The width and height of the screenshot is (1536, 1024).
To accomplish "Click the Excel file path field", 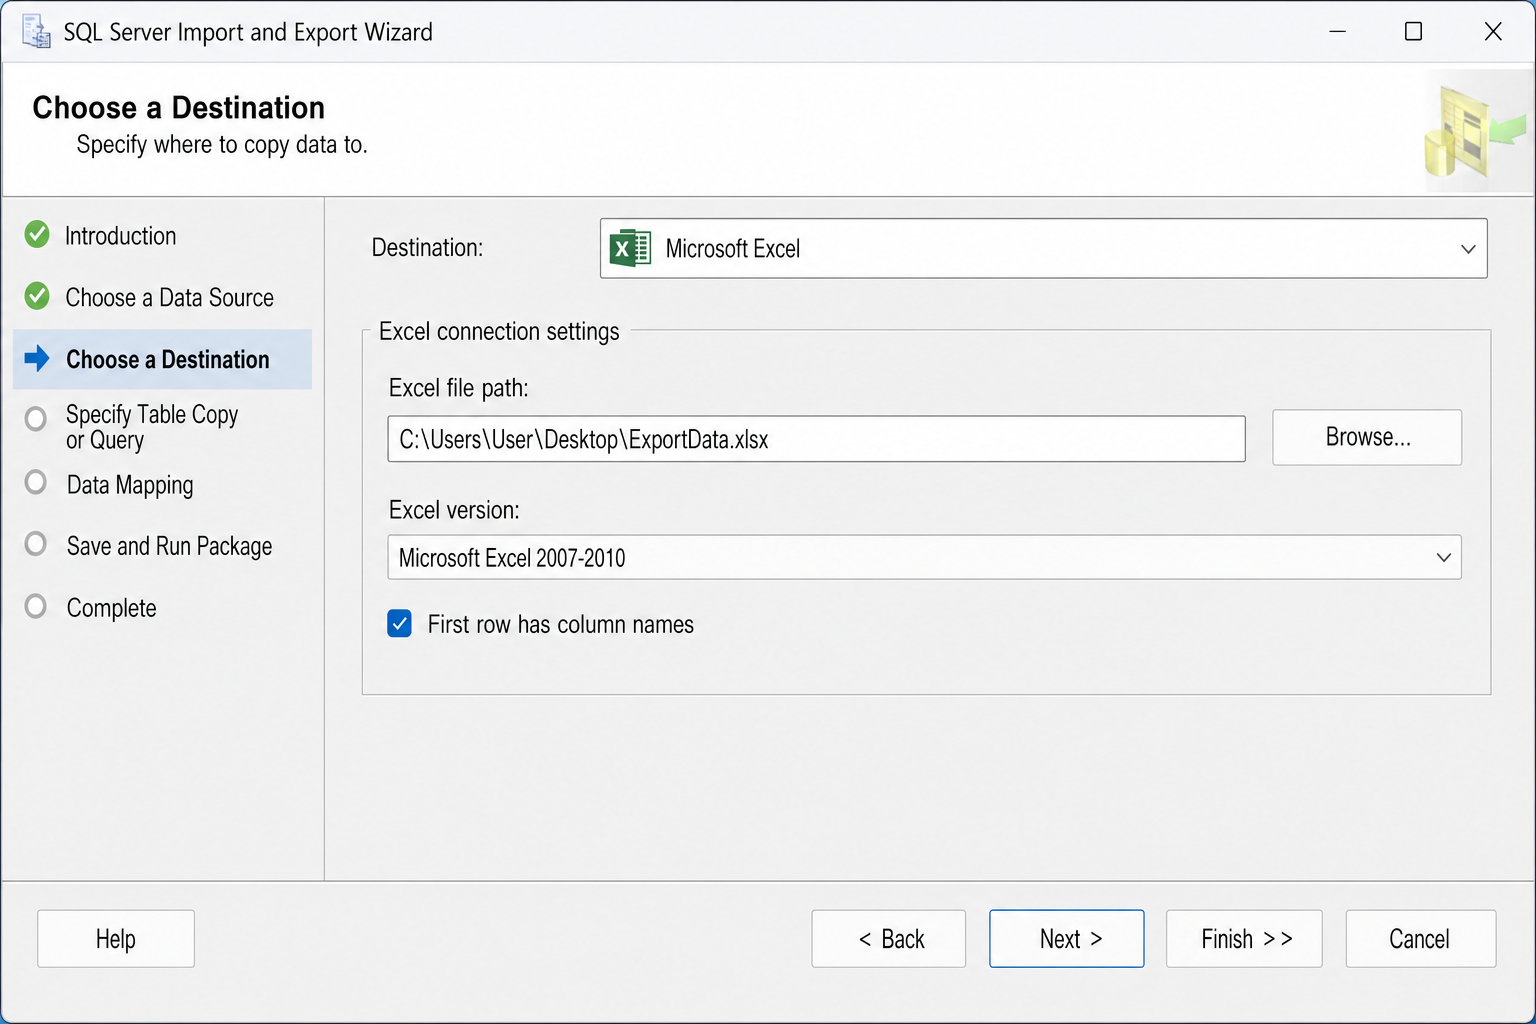I will pyautogui.click(x=817, y=439).
